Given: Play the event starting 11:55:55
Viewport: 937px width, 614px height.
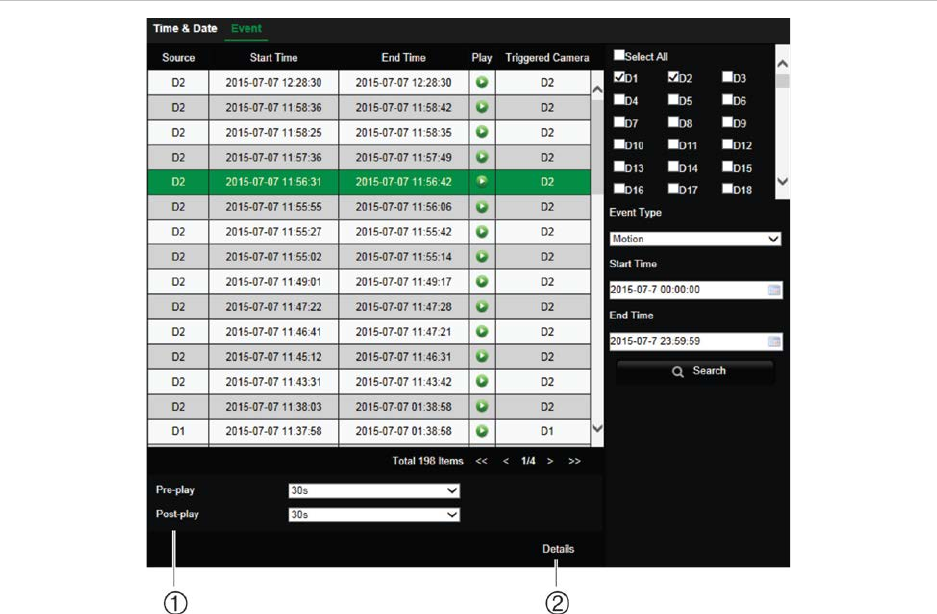Looking at the screenshot, I should coord(482,207).
